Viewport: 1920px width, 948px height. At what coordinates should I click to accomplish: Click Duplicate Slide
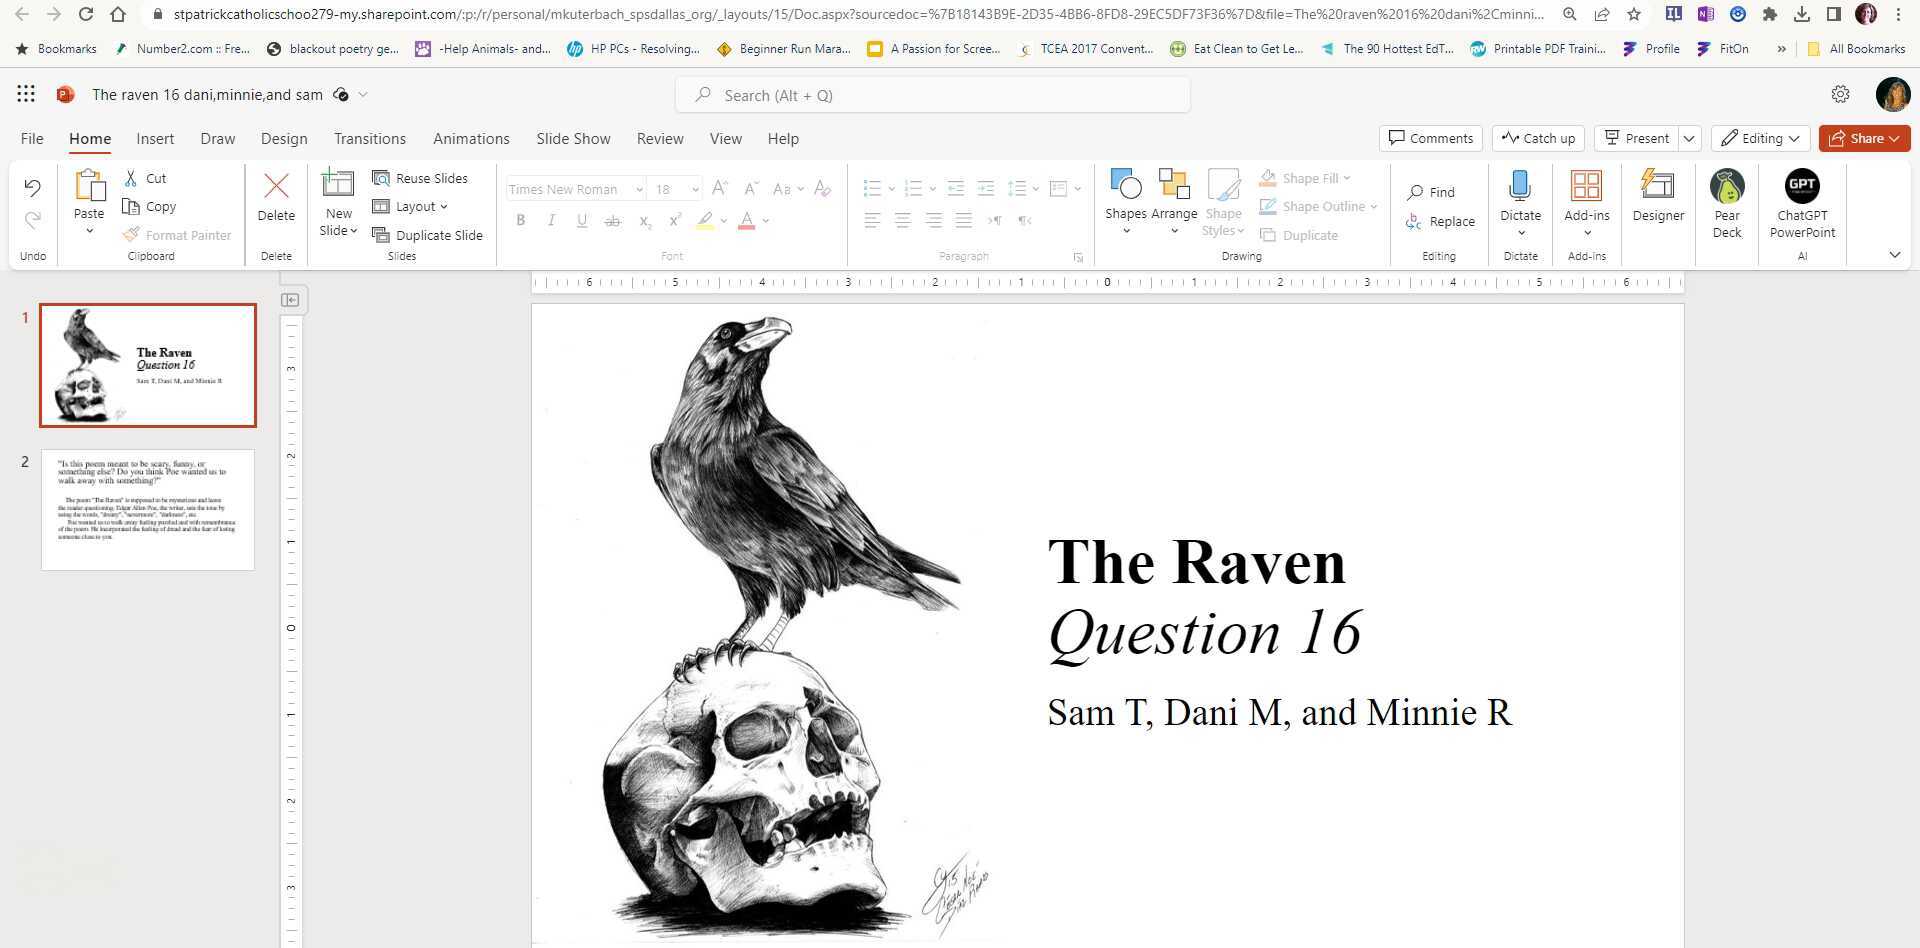[x=427, y=235]
